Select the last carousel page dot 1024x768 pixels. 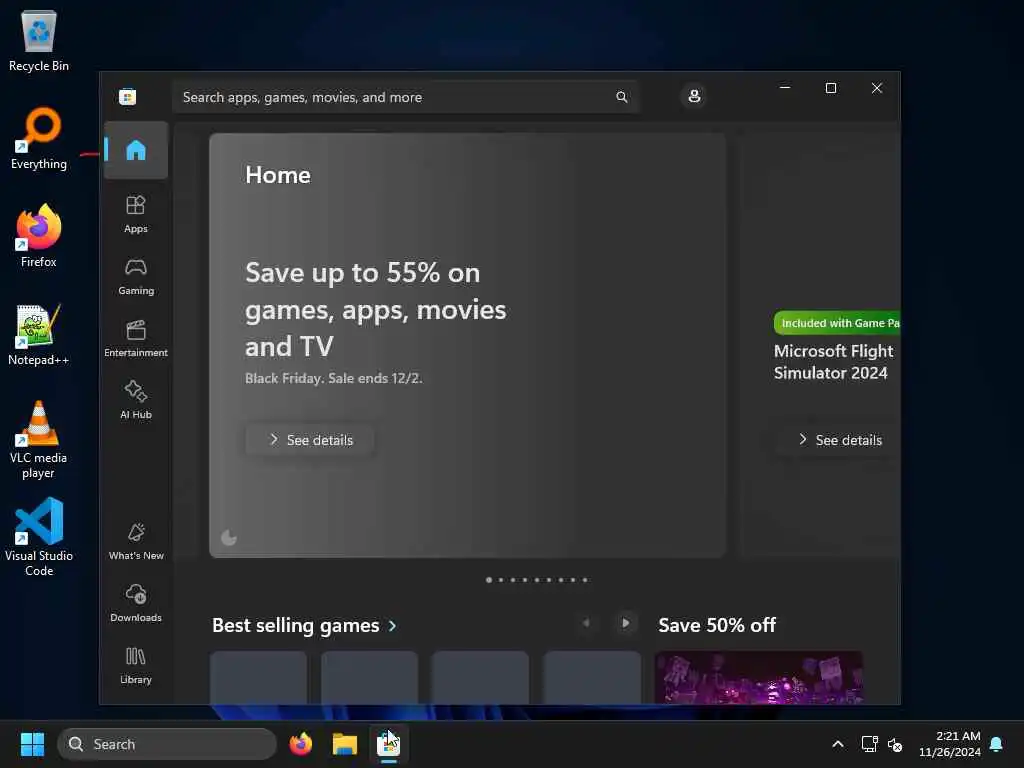coord(585,580)
